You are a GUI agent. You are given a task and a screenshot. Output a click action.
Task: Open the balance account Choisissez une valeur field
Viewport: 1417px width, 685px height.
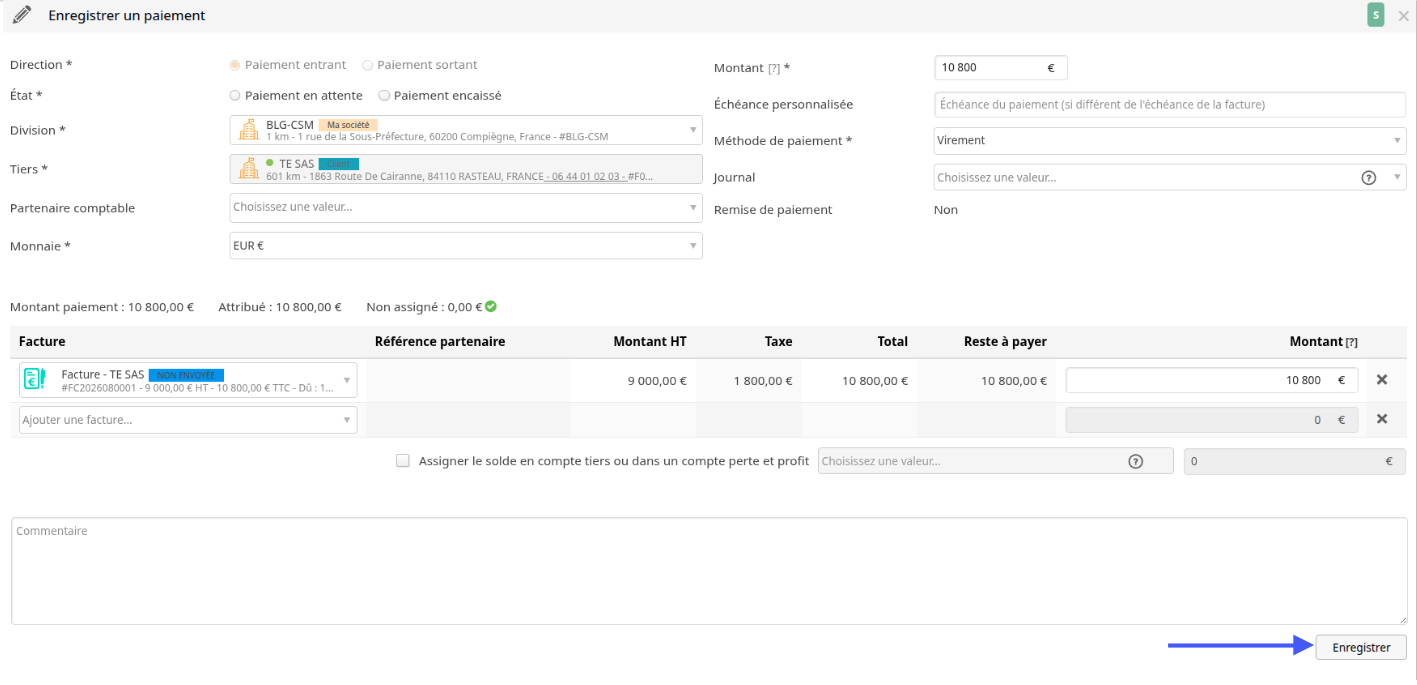pyautogui.click(x=995, y=461)
